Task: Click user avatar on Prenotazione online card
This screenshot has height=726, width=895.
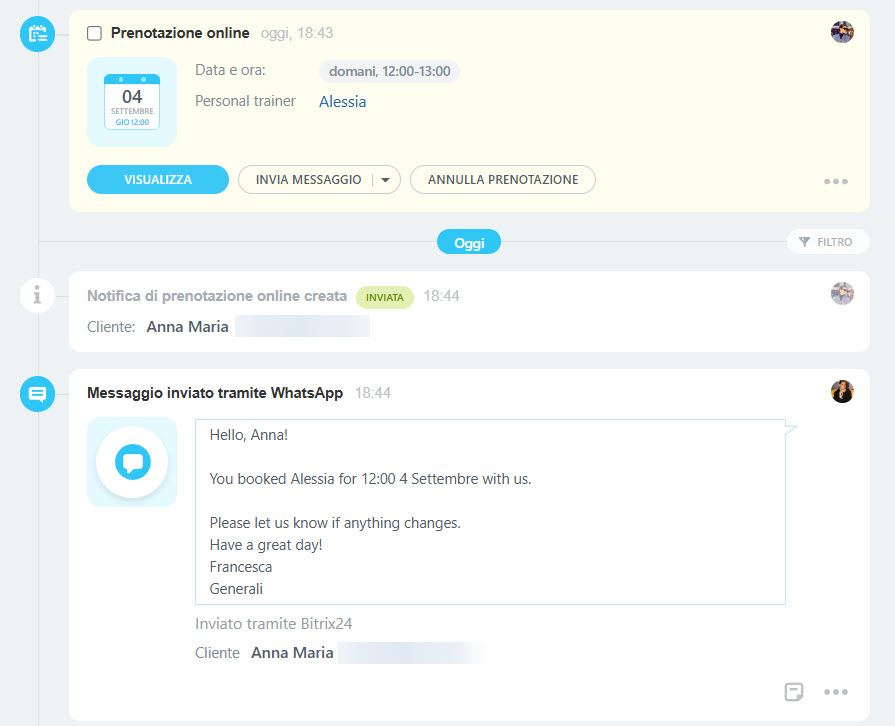Action: coord(842,32)
